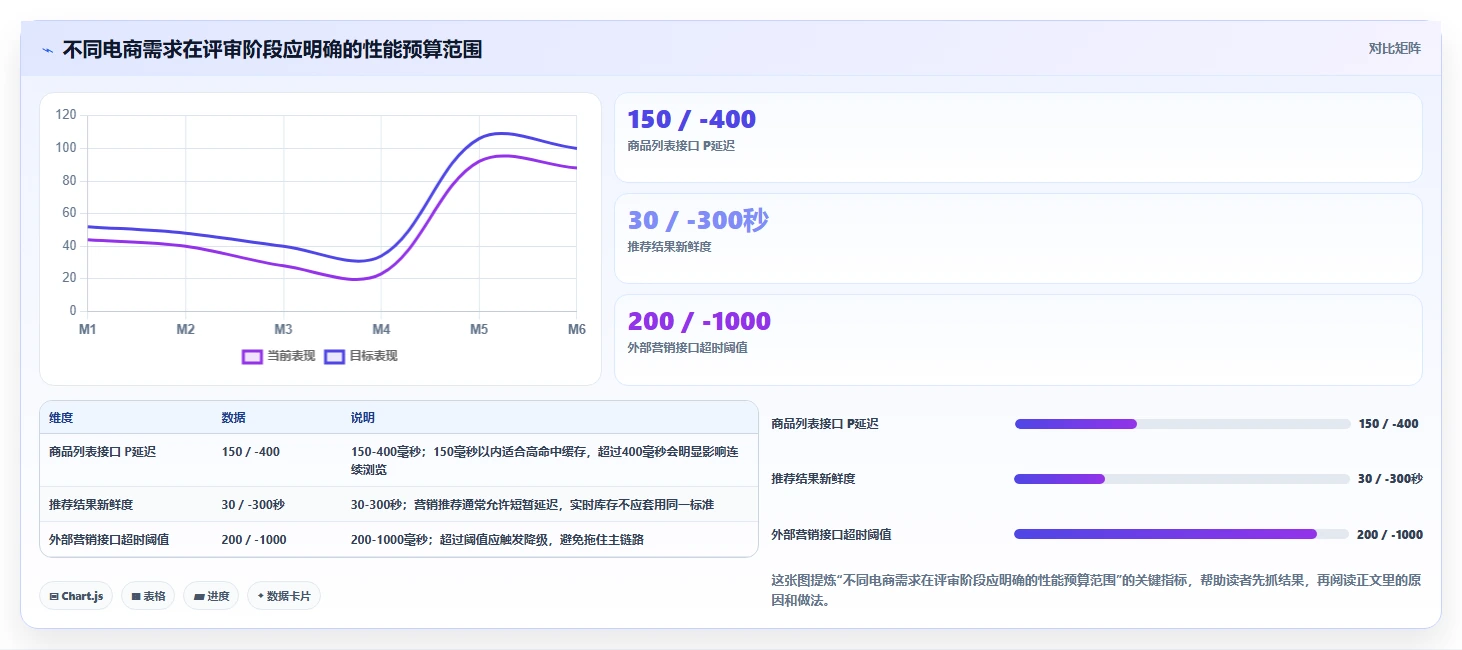Click the 说明 column header
The height and width of the screenshot is (650, 1462).
(x=363, y=418)
